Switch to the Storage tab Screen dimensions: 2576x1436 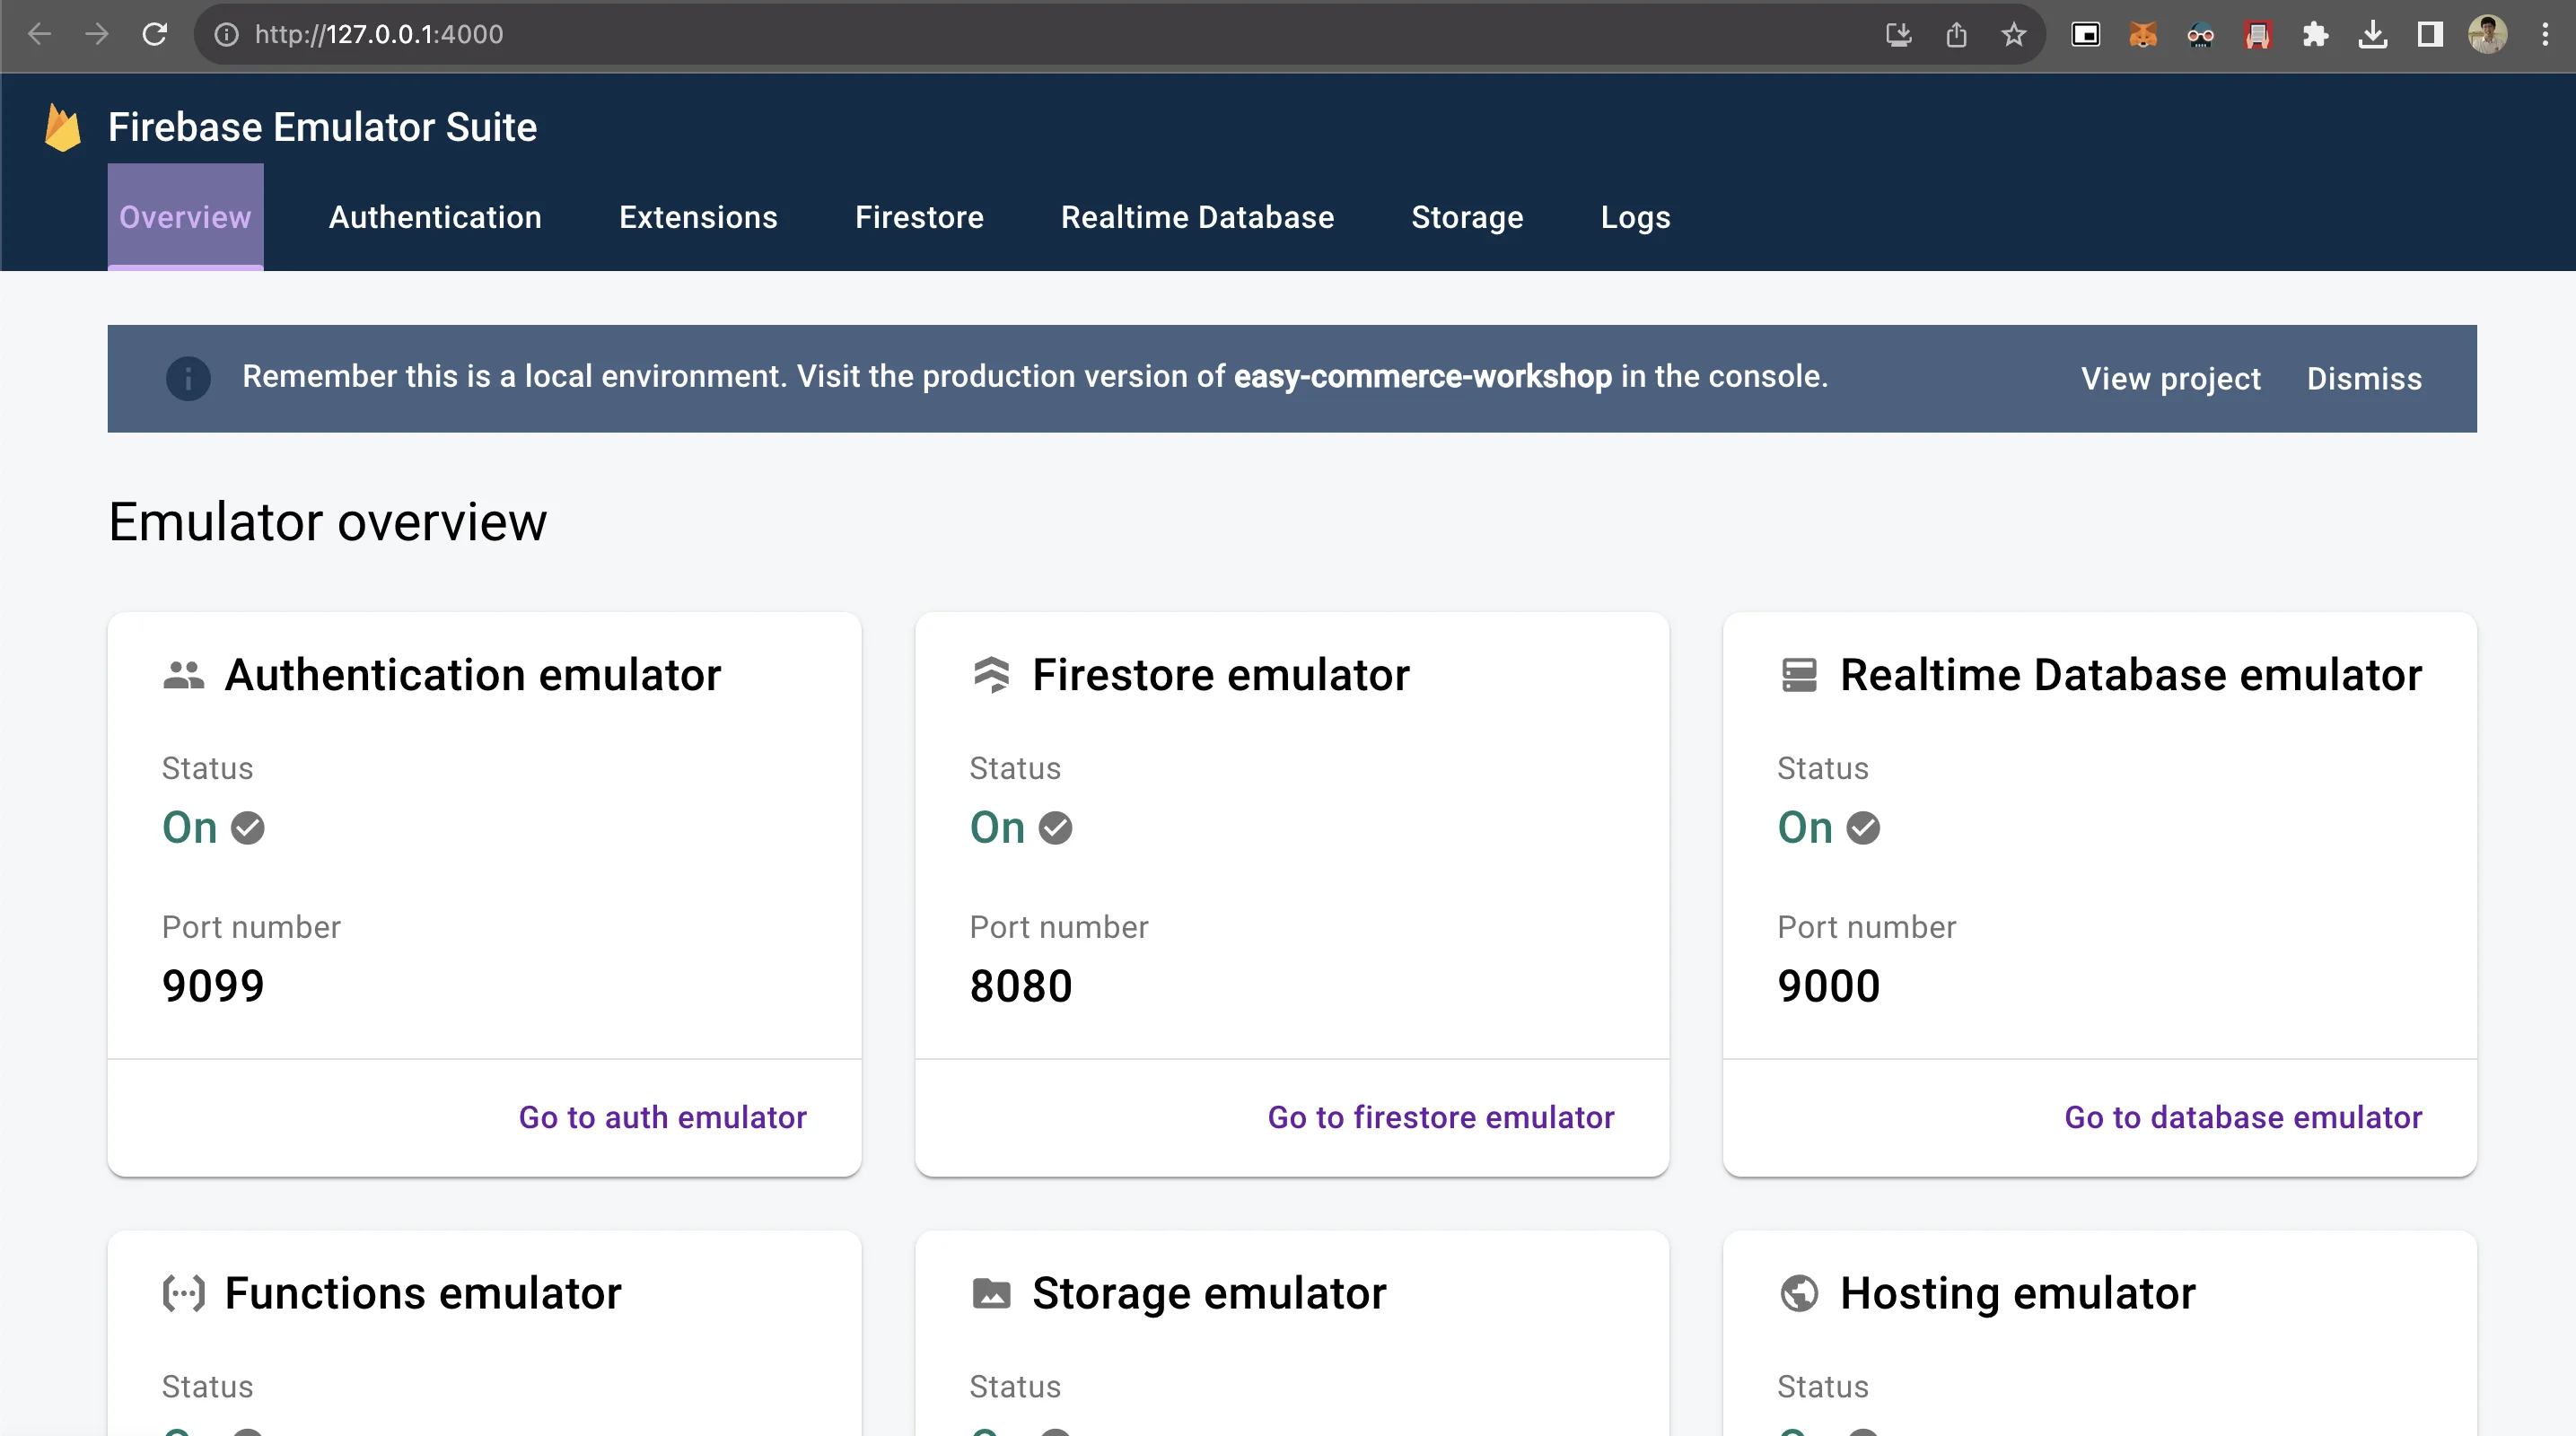tap(1467, 217)
